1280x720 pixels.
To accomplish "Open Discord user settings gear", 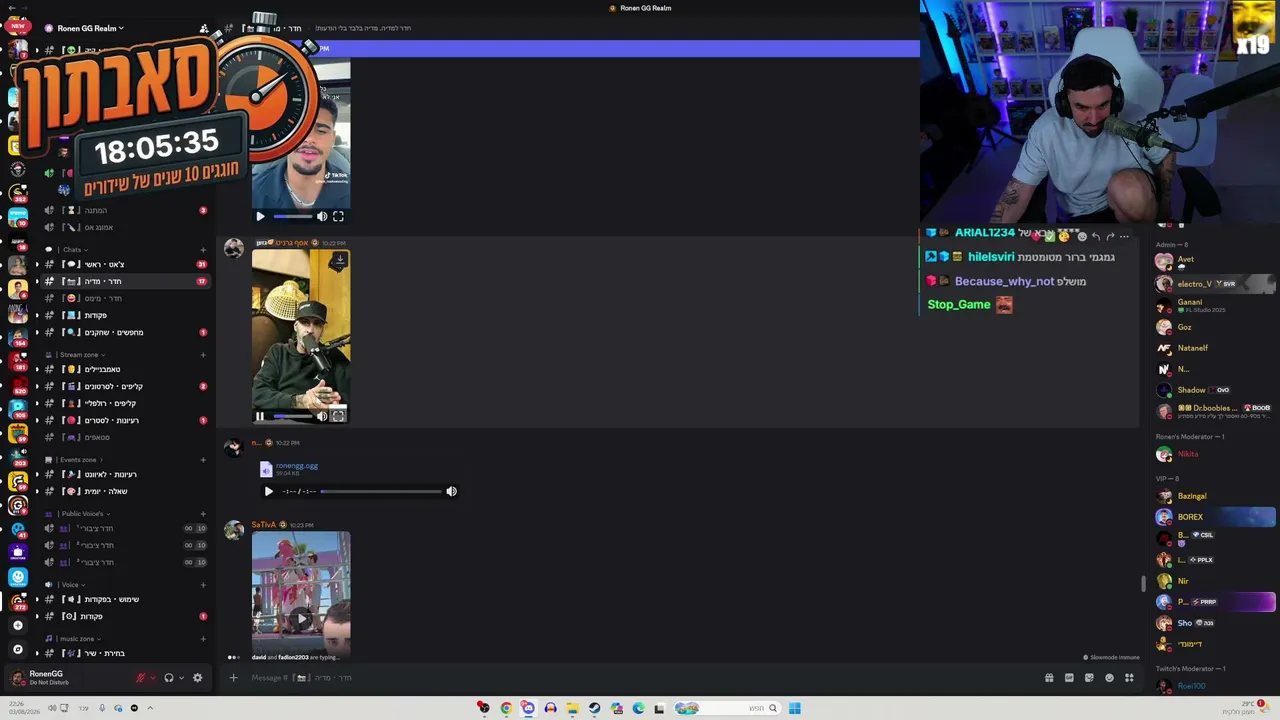I will click(x=197, y=678).
